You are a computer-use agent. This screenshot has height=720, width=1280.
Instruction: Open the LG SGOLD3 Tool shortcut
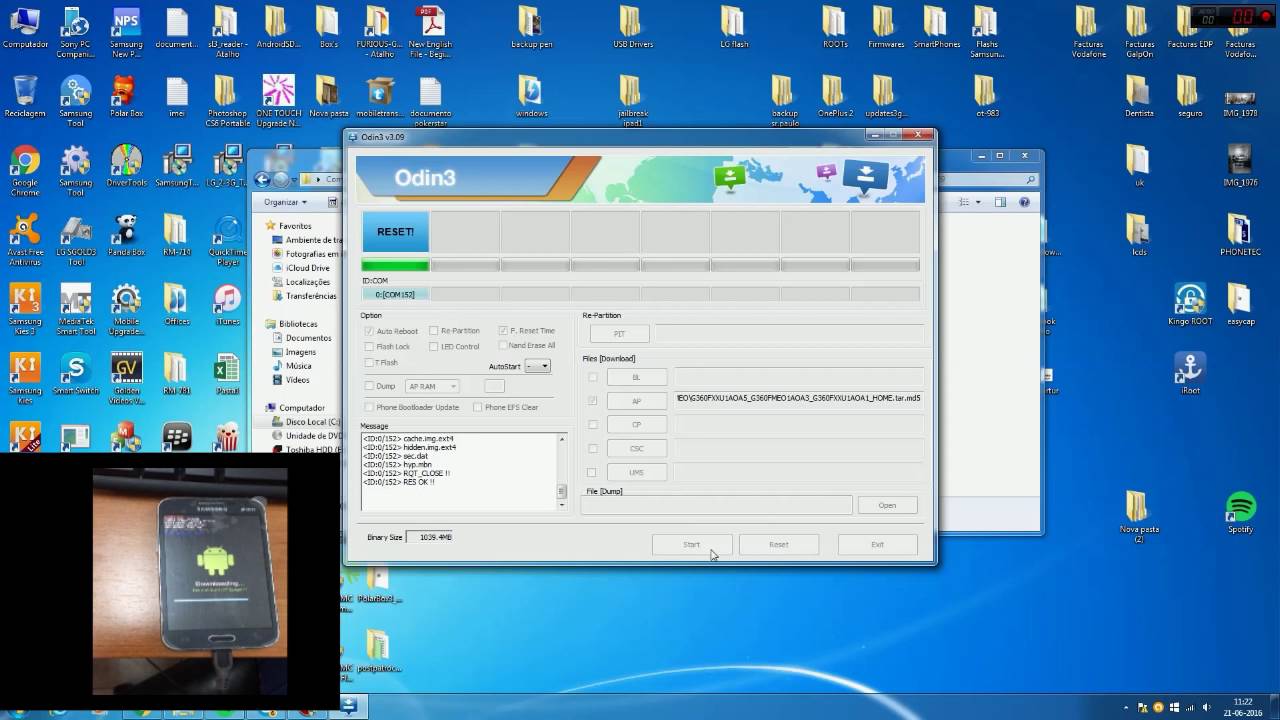click(x=76, y=240)
